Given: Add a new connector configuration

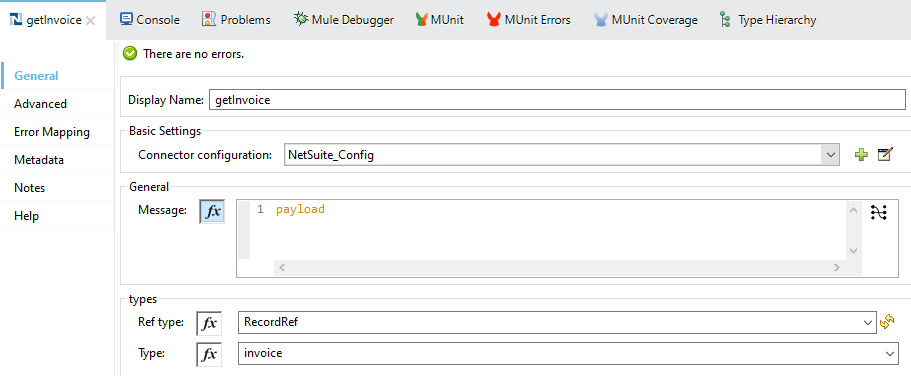Looking at the screenshot, I should (861, 155).
